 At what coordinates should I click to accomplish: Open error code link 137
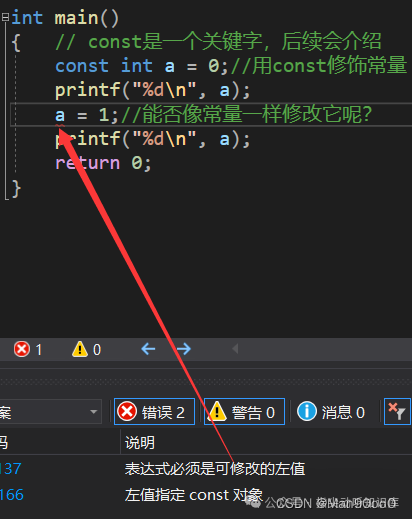point(10,469)
